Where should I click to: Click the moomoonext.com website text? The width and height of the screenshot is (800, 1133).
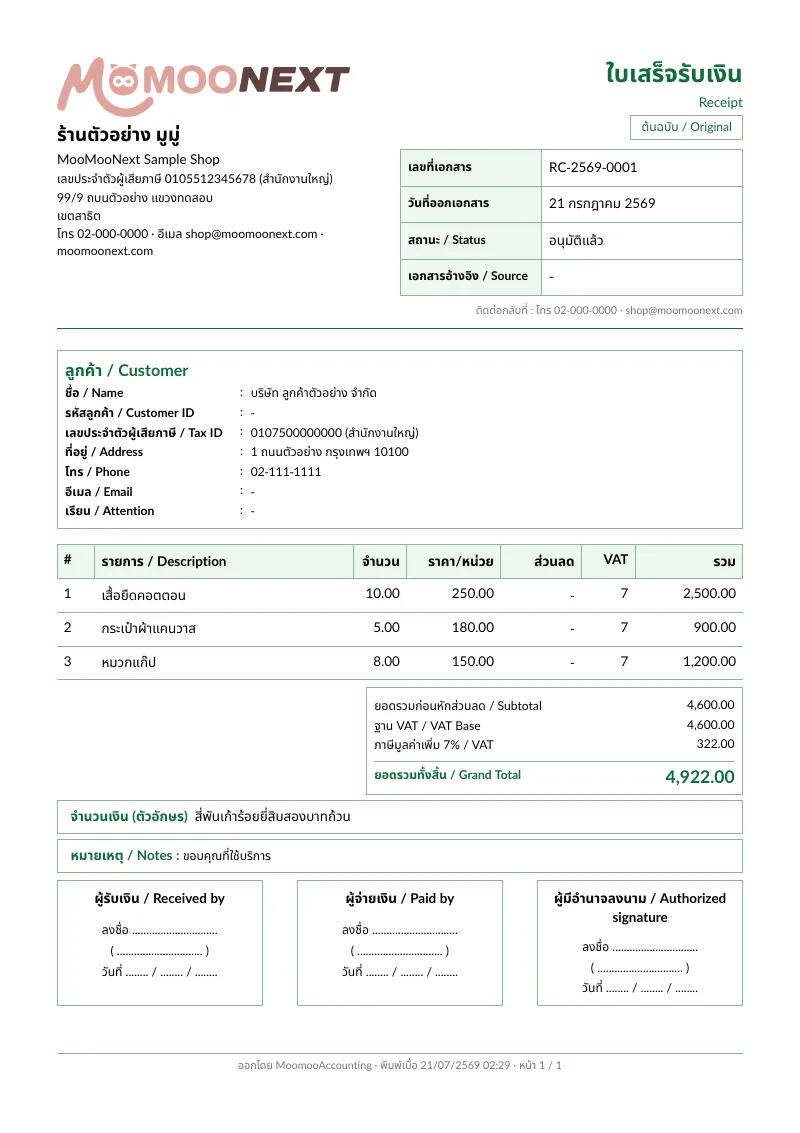105,251
